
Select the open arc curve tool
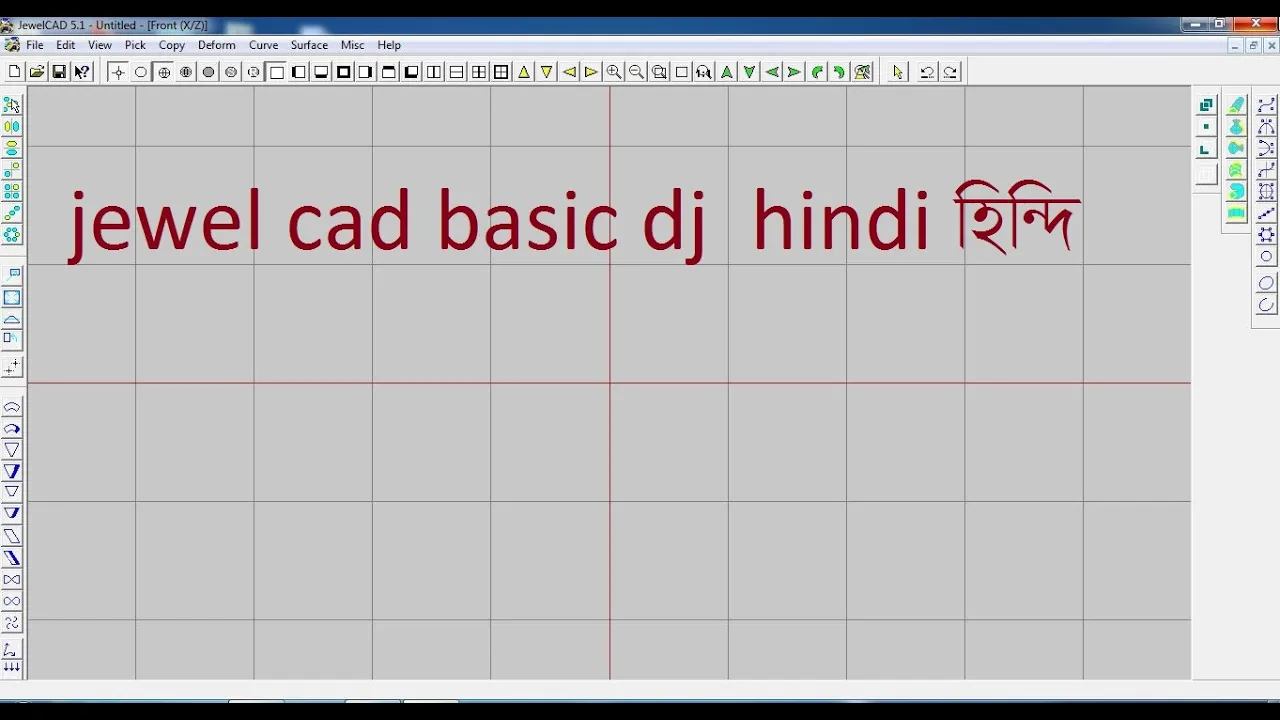click(1266, 305)
